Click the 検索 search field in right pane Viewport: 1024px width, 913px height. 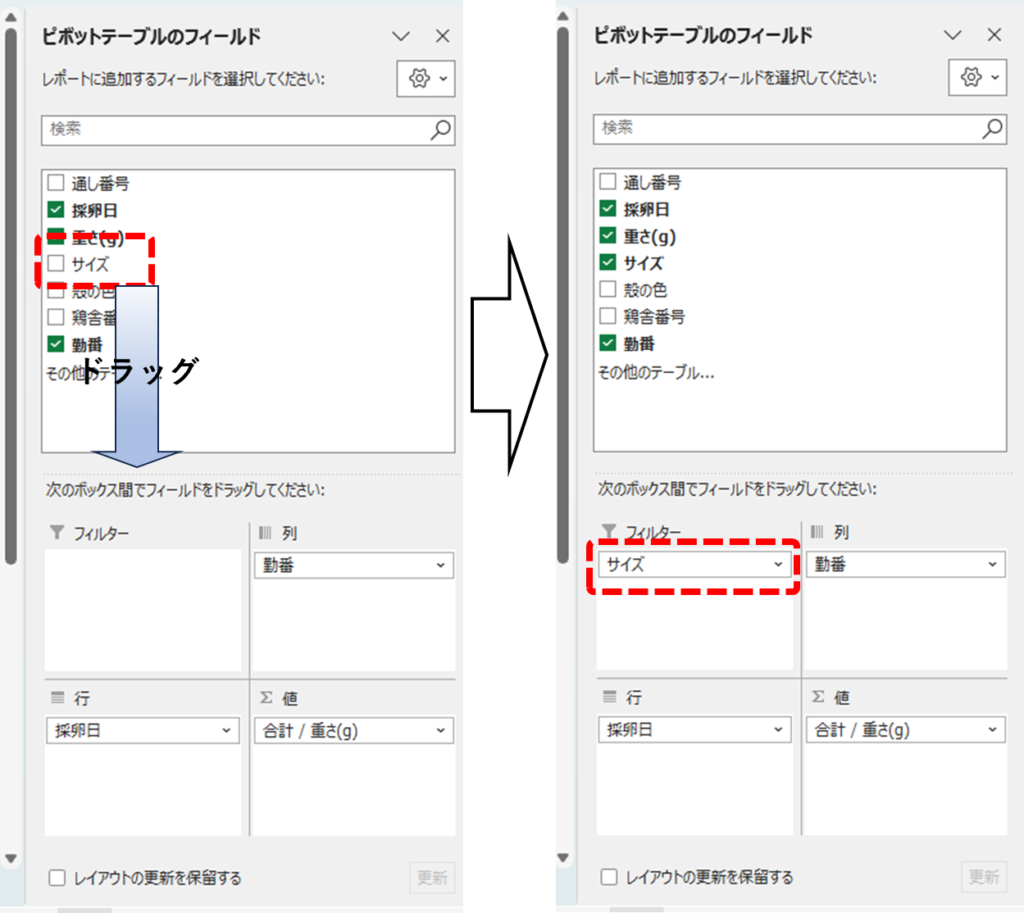pos(785,128)
